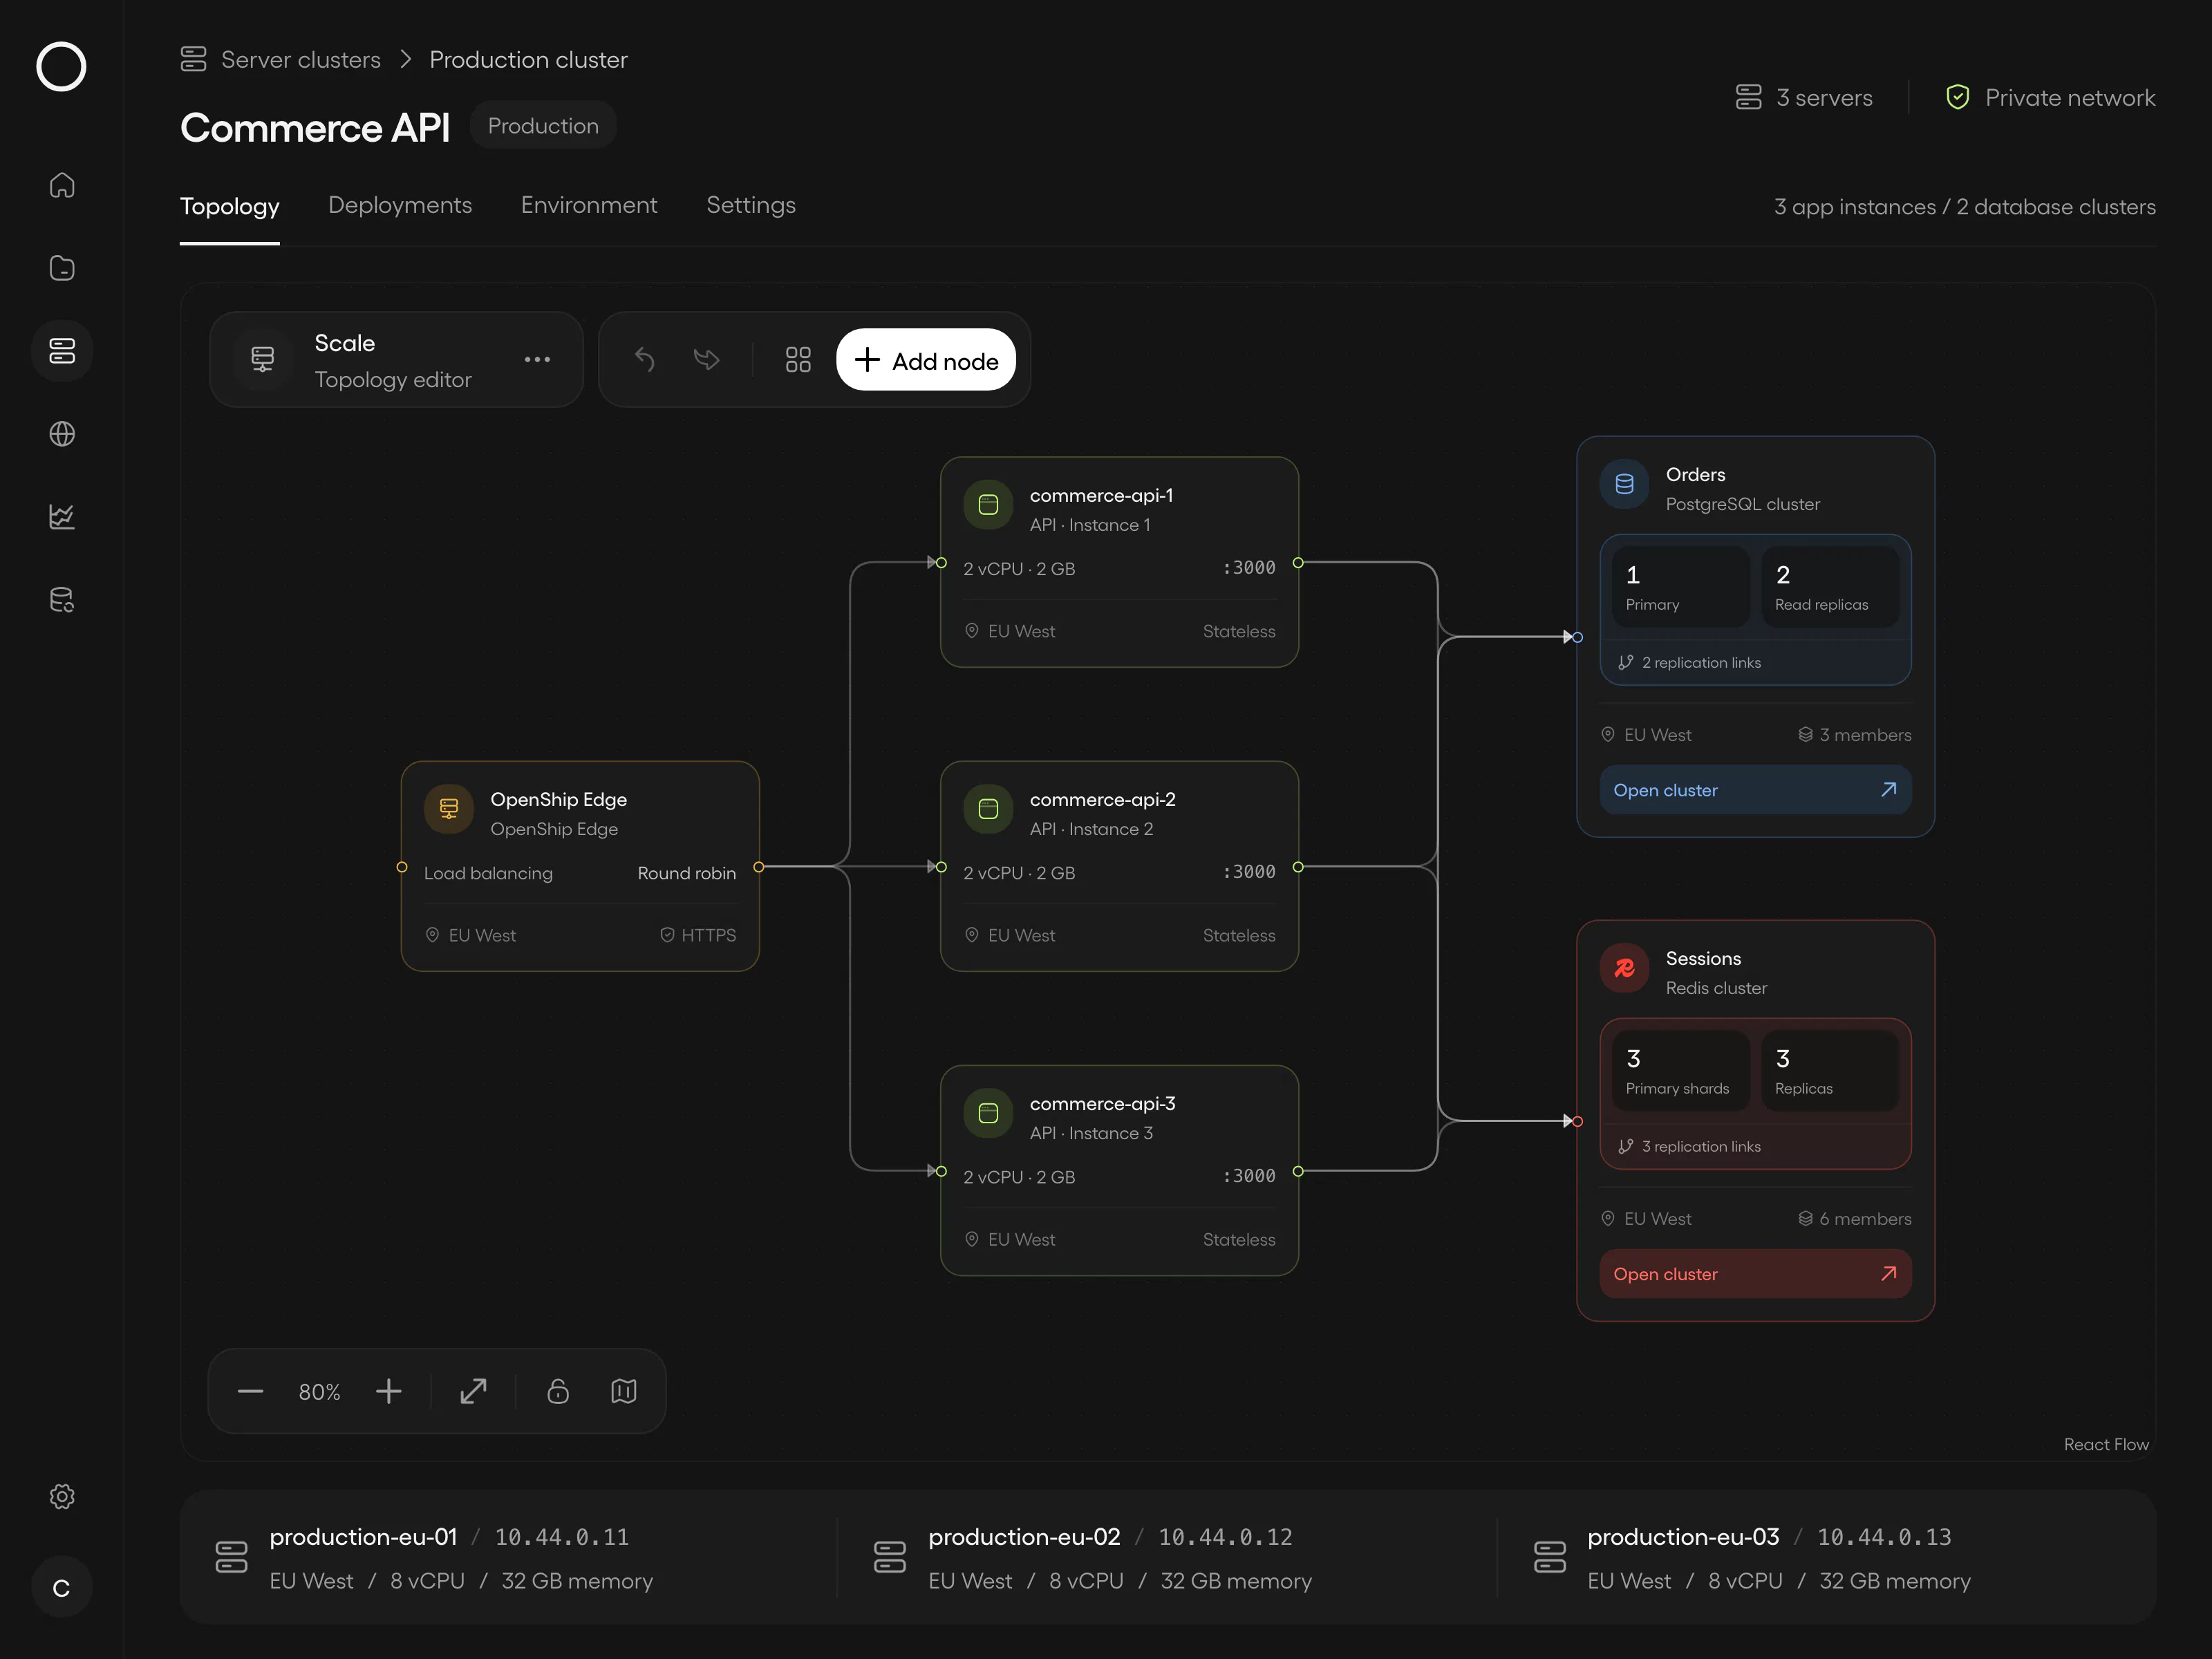The height and width of the screenshot is (1659, 2212).
Task: Toggle the canvas lock icon
Action: (x=558, y=1391)
